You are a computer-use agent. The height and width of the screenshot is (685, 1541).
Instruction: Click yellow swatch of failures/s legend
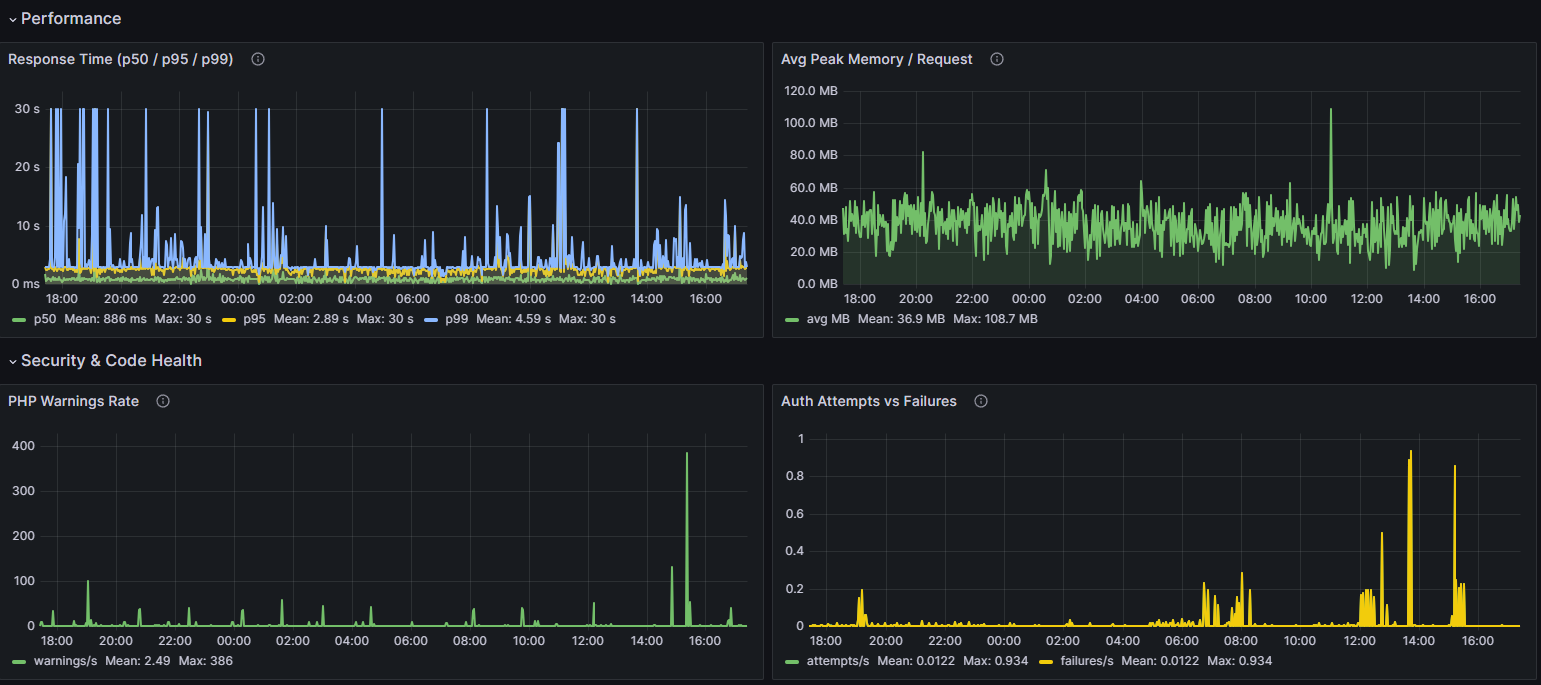[1047, 661]
